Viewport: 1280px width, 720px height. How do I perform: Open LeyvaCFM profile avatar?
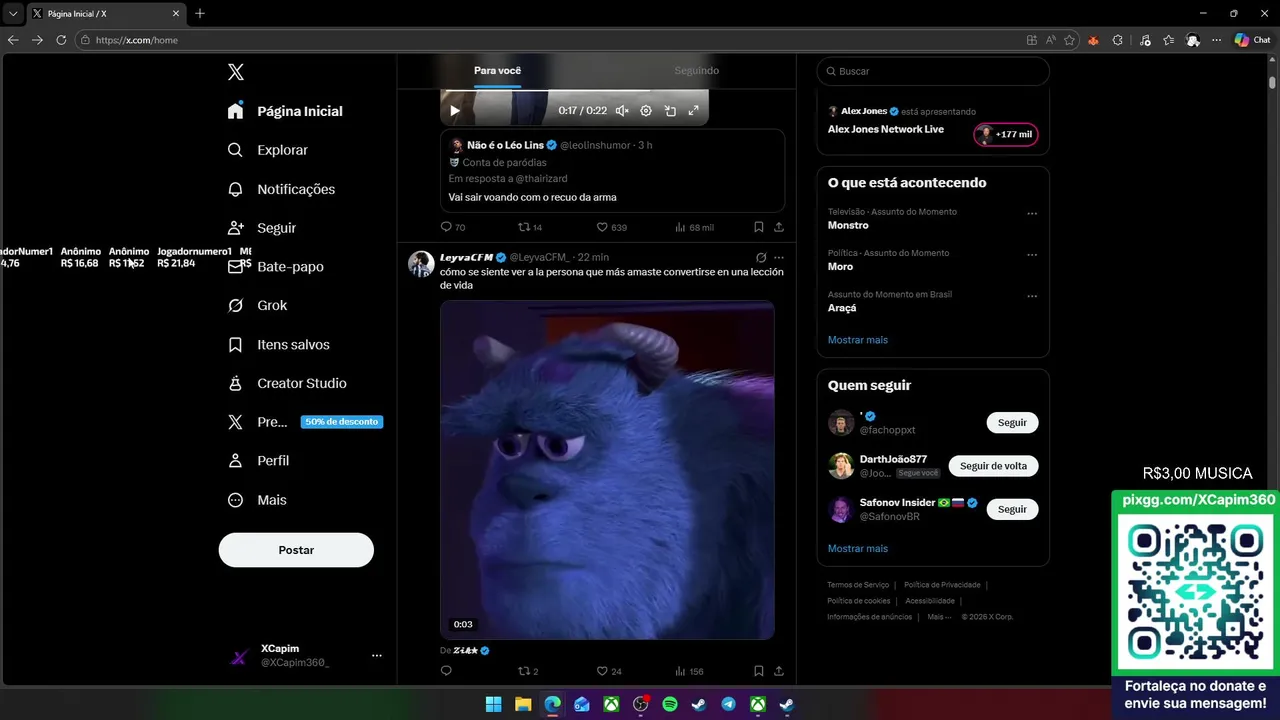(421, 264)
